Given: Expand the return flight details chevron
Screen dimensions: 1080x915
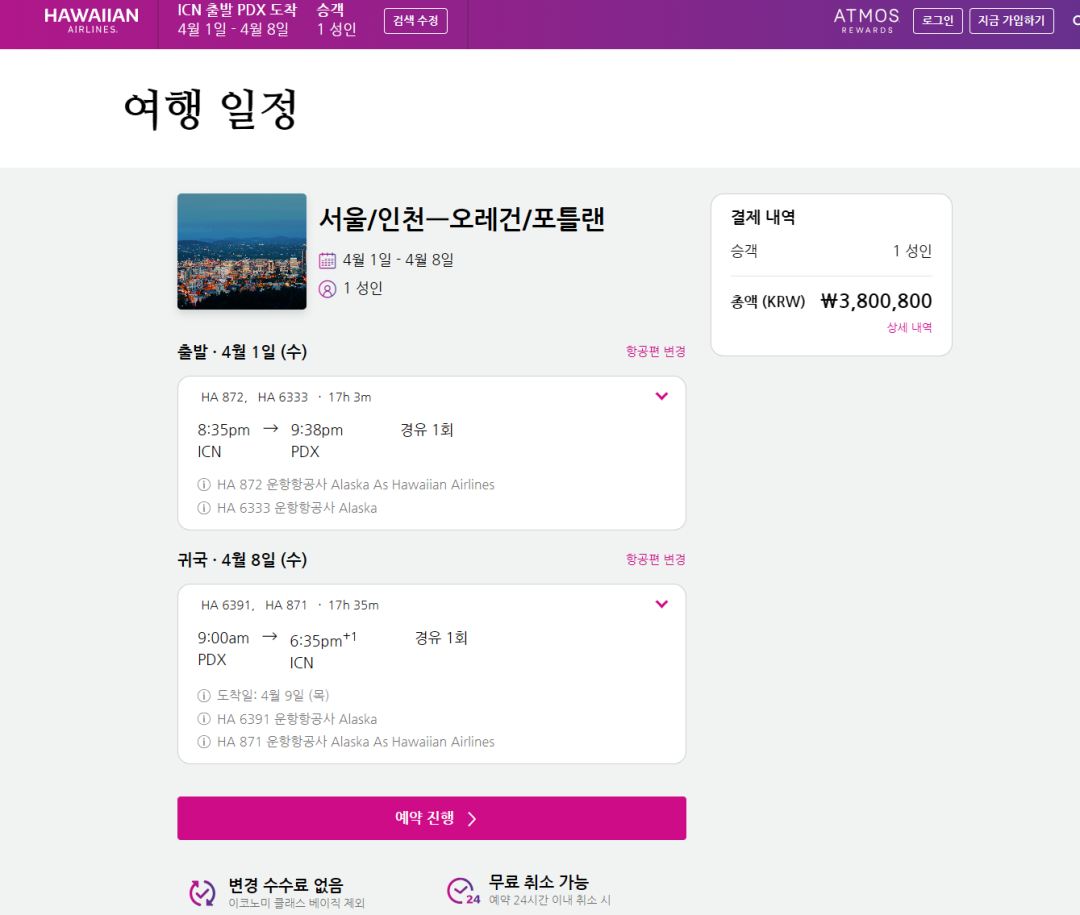Looking at the screenshot, I should tap(661, 604).
